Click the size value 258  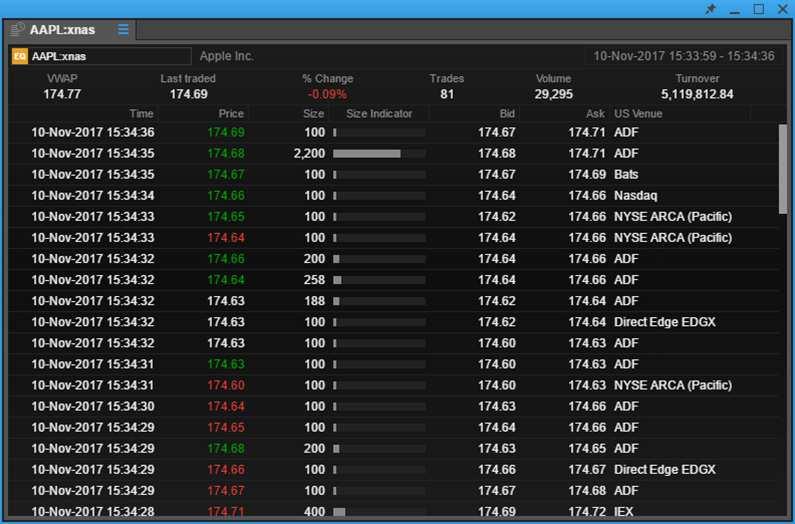(314, 280)
